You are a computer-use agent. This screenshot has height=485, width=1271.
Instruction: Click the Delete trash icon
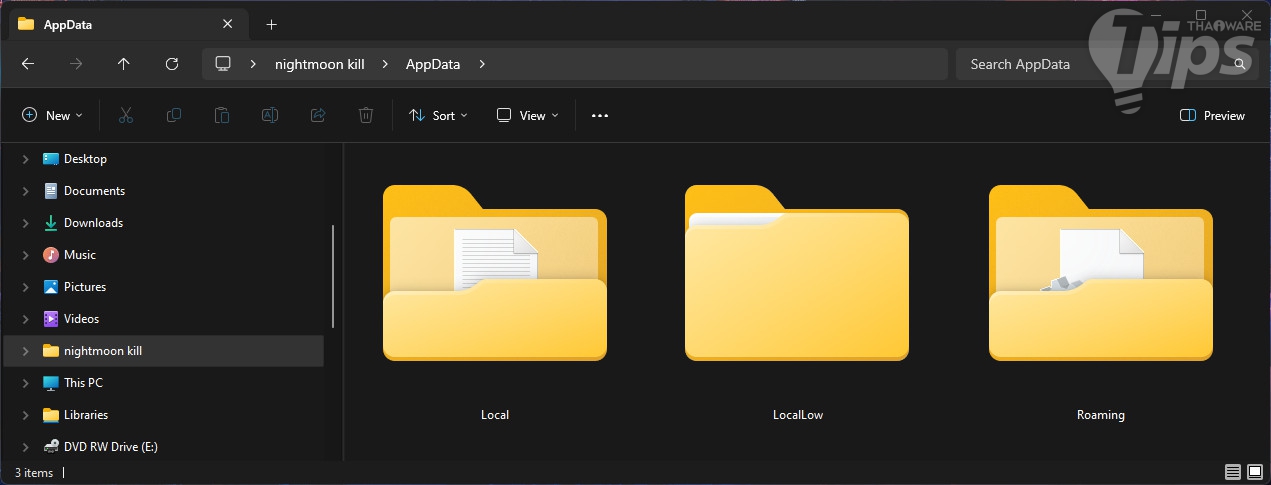point(366,116)
